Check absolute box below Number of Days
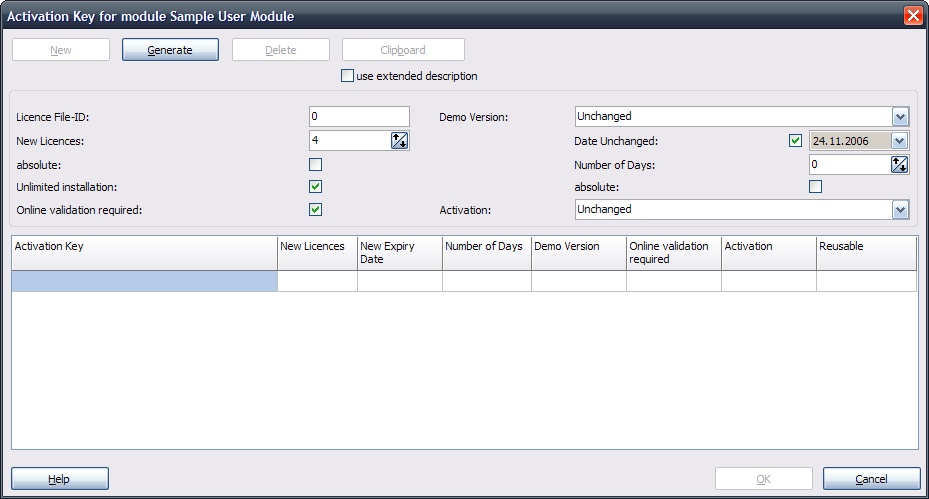Viewport: 929px width, 499px height. point(815,187)
